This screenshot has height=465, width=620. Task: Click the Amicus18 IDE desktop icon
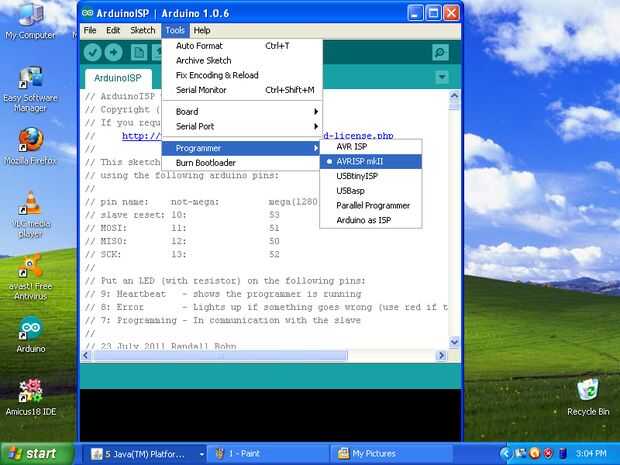(x=30, y=397)
